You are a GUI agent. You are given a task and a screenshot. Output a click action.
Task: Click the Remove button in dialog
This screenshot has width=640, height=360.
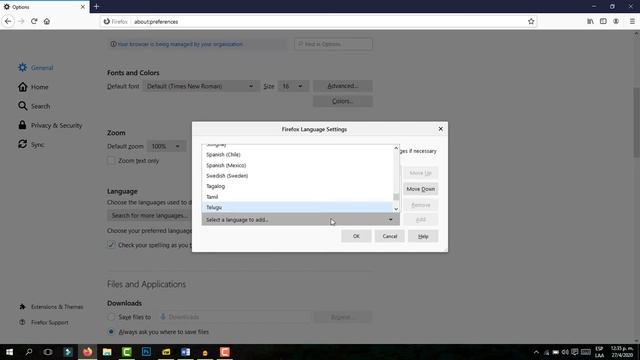420,205
